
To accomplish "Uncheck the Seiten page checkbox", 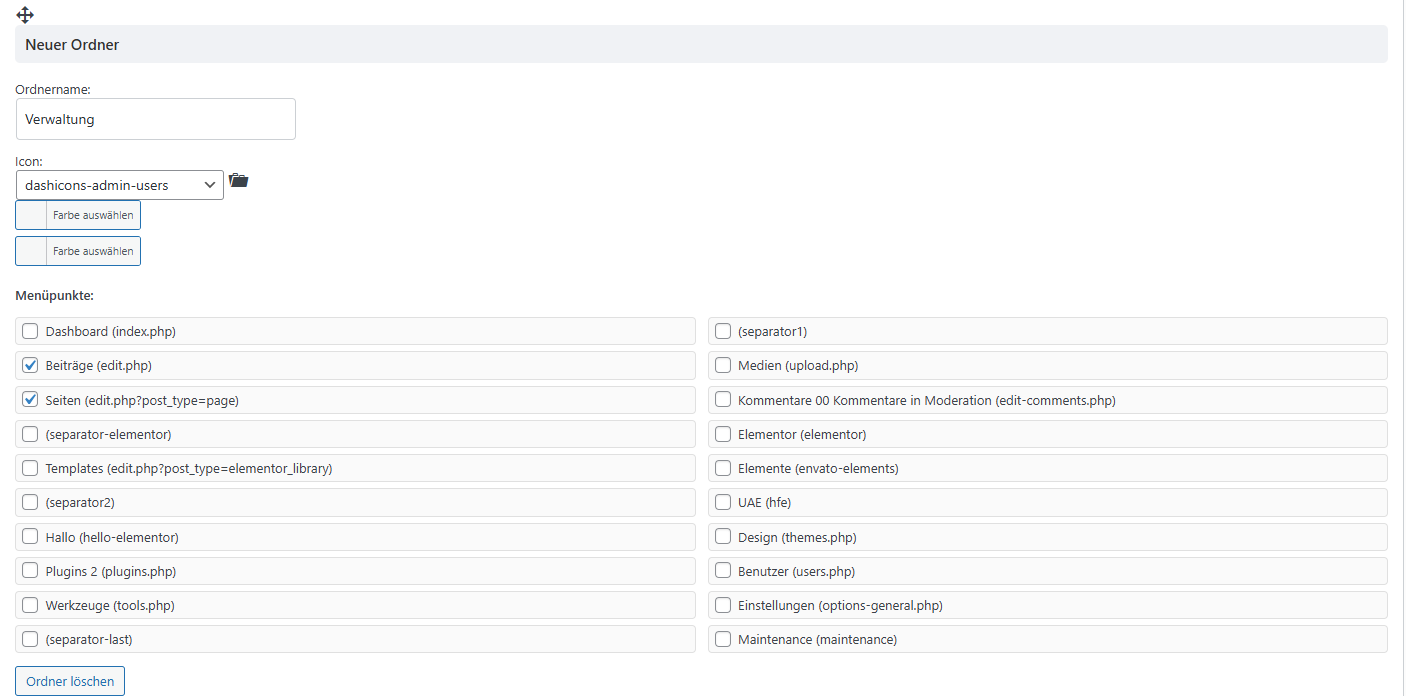I will [x=30, y=400].
